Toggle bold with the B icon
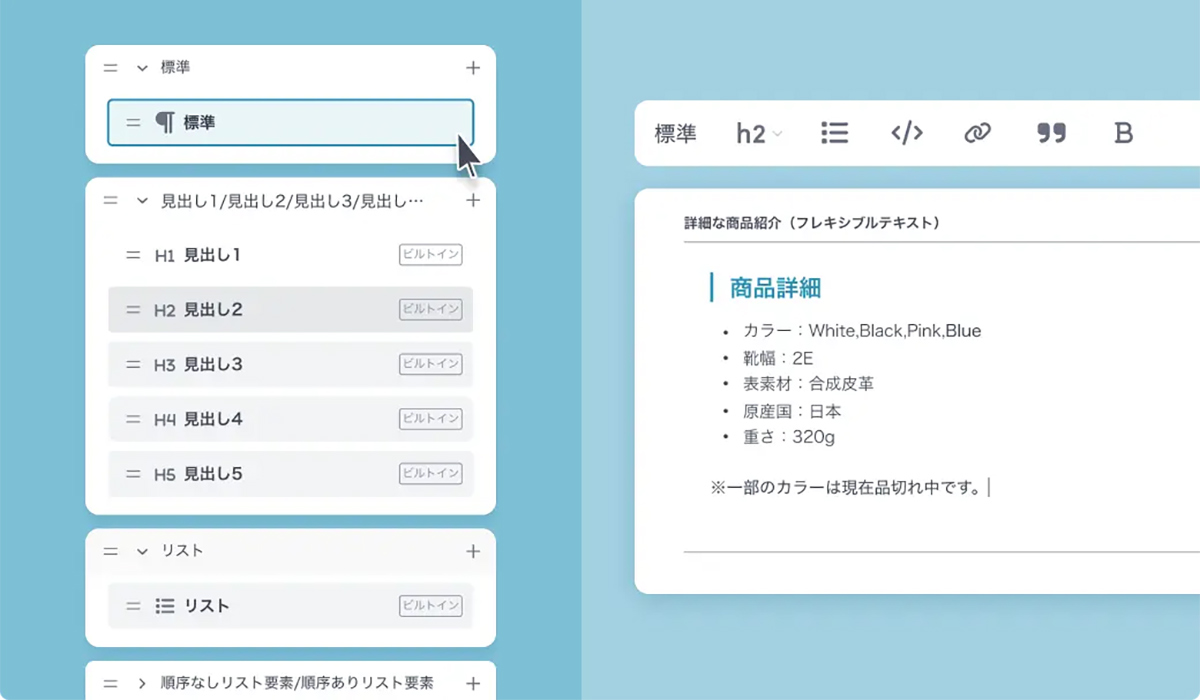Image resolution: width=1200 pixels, height=700 pixels. (x=1123, y=133)
